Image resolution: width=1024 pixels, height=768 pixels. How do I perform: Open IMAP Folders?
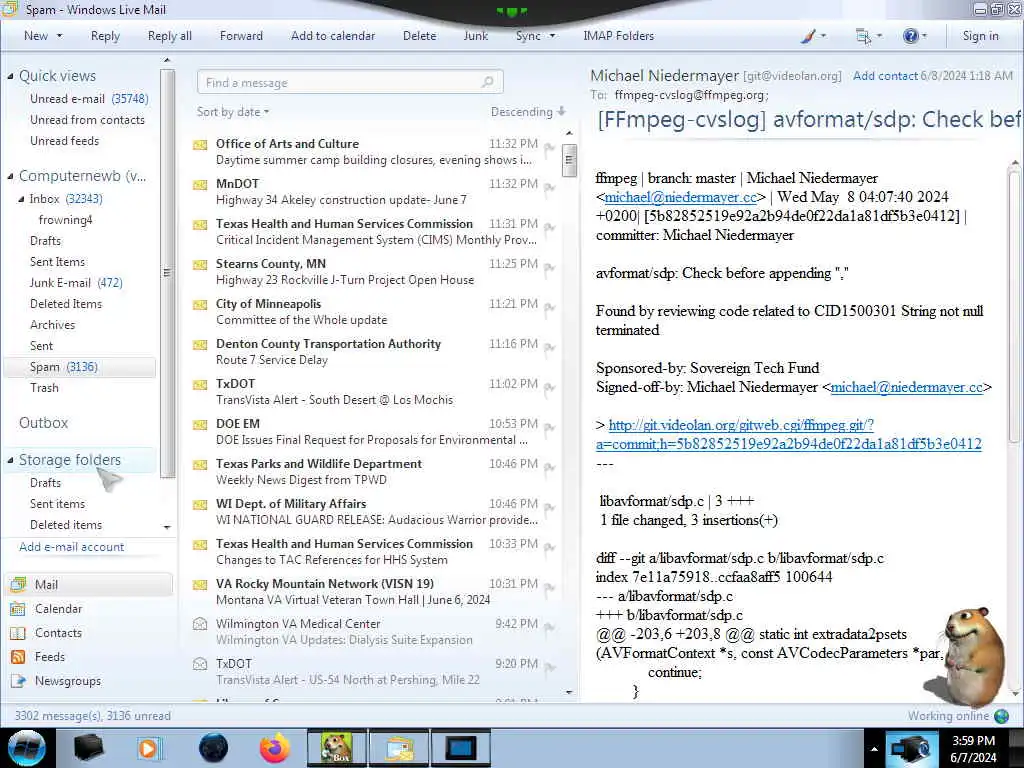[x=618, y=36]
